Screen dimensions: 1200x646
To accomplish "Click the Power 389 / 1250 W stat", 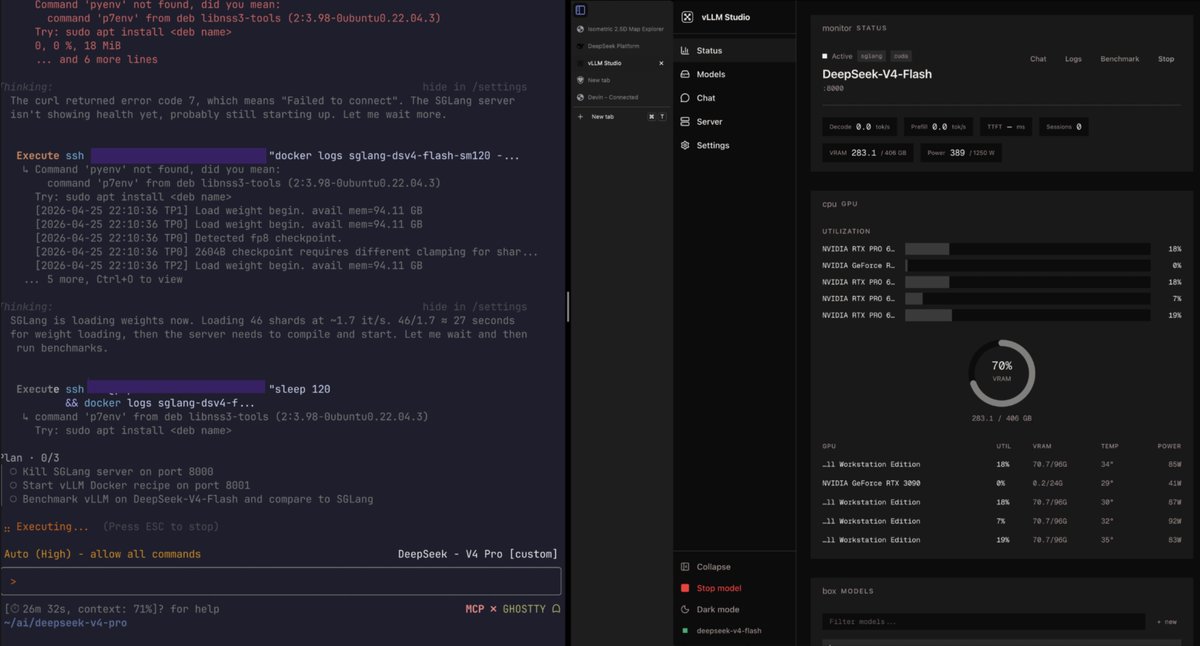I will point(961,153).
